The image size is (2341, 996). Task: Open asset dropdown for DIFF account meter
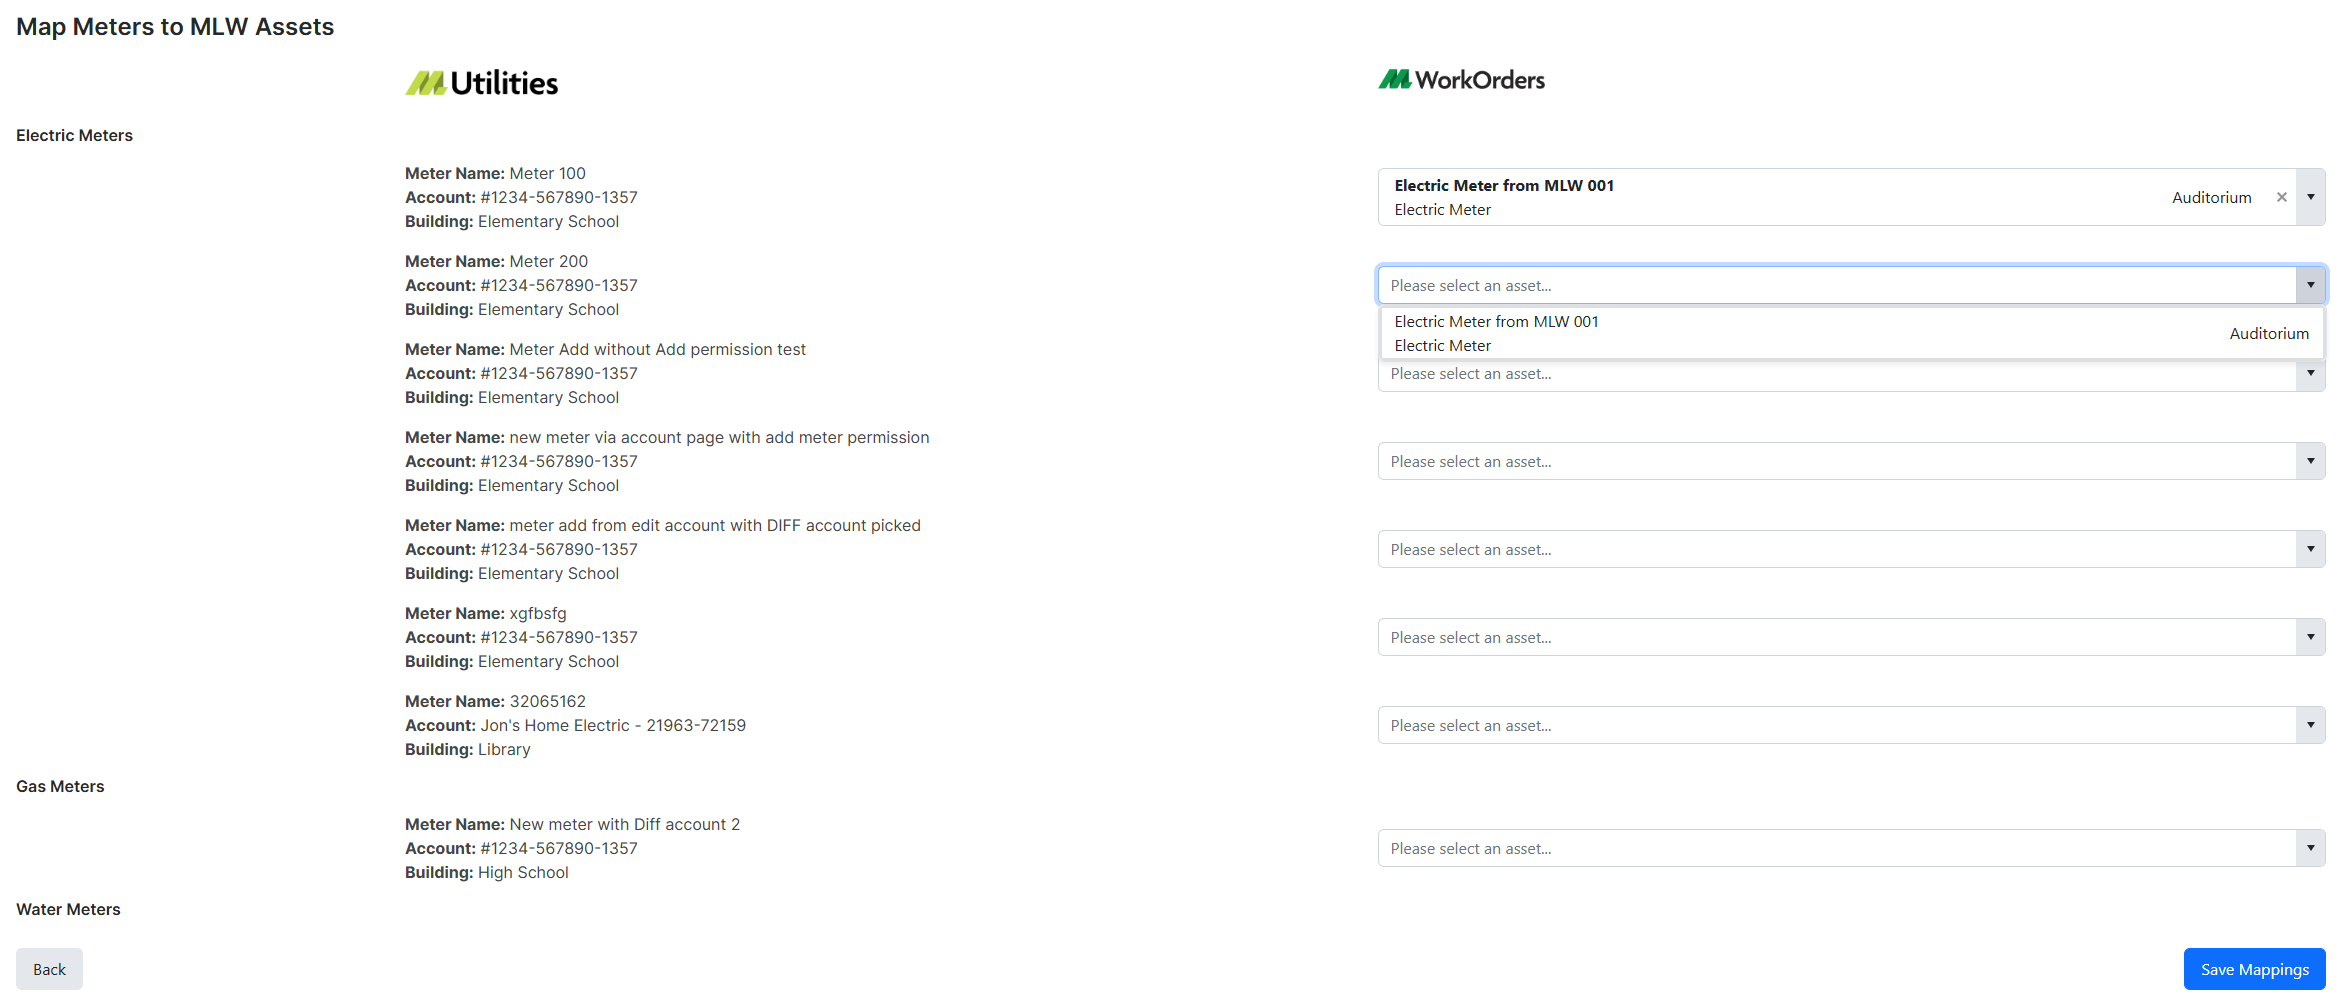(2310, 549)
